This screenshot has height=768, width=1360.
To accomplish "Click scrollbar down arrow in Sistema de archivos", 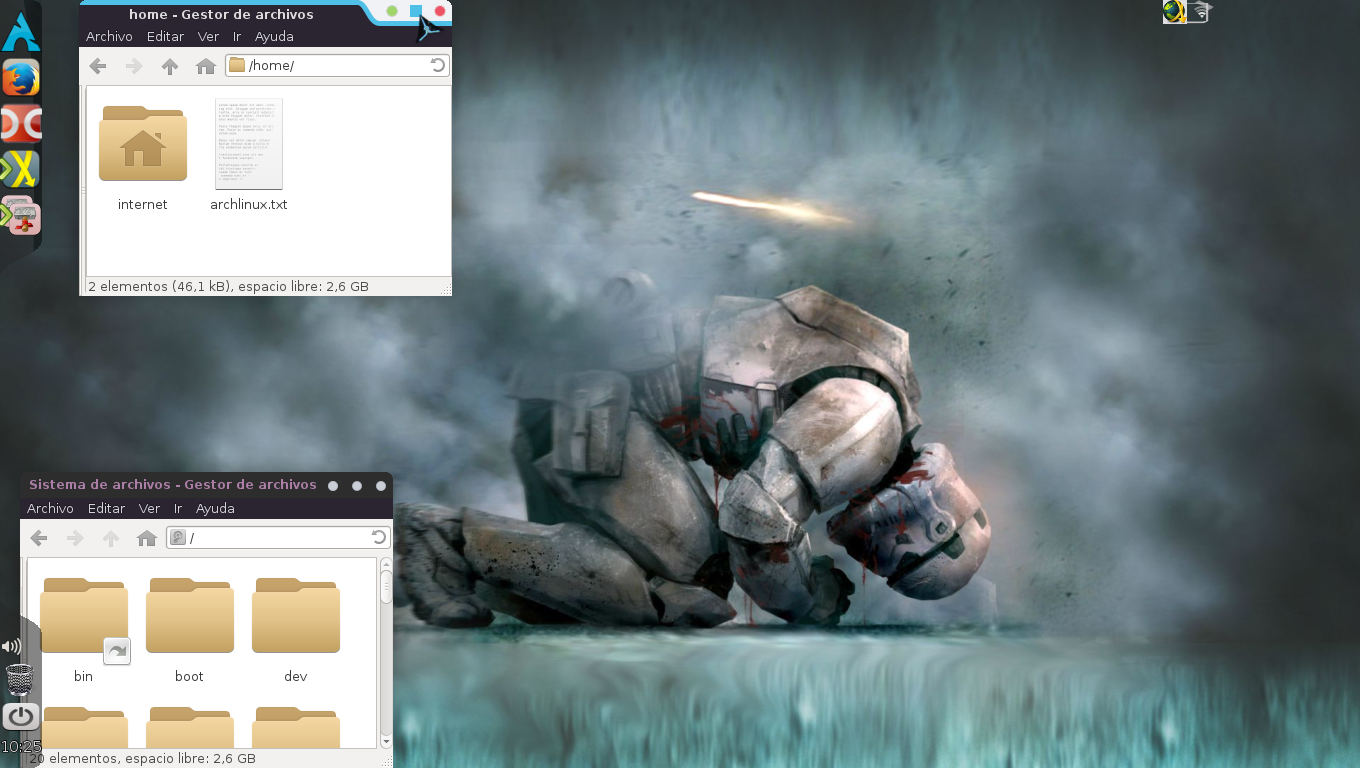I will (386, 741).
